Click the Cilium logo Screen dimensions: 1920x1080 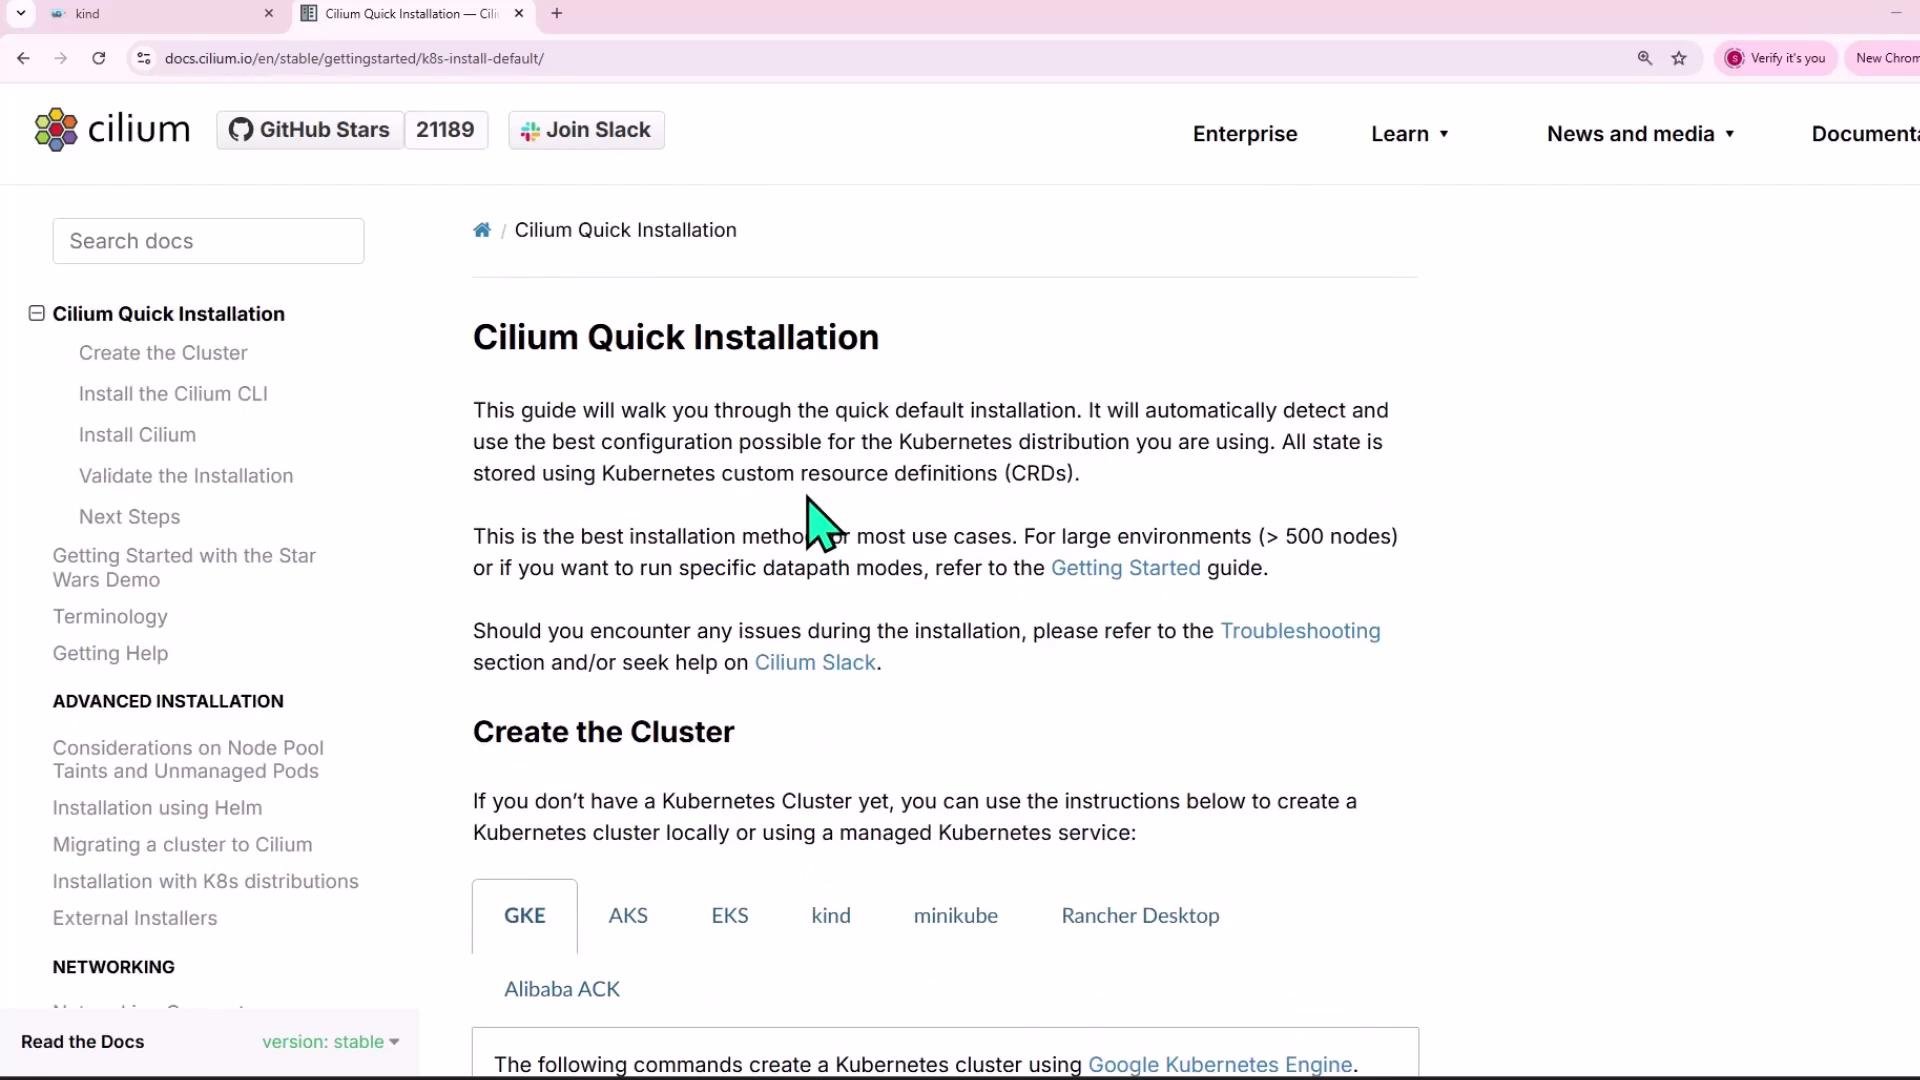click(x=111, y=130)
